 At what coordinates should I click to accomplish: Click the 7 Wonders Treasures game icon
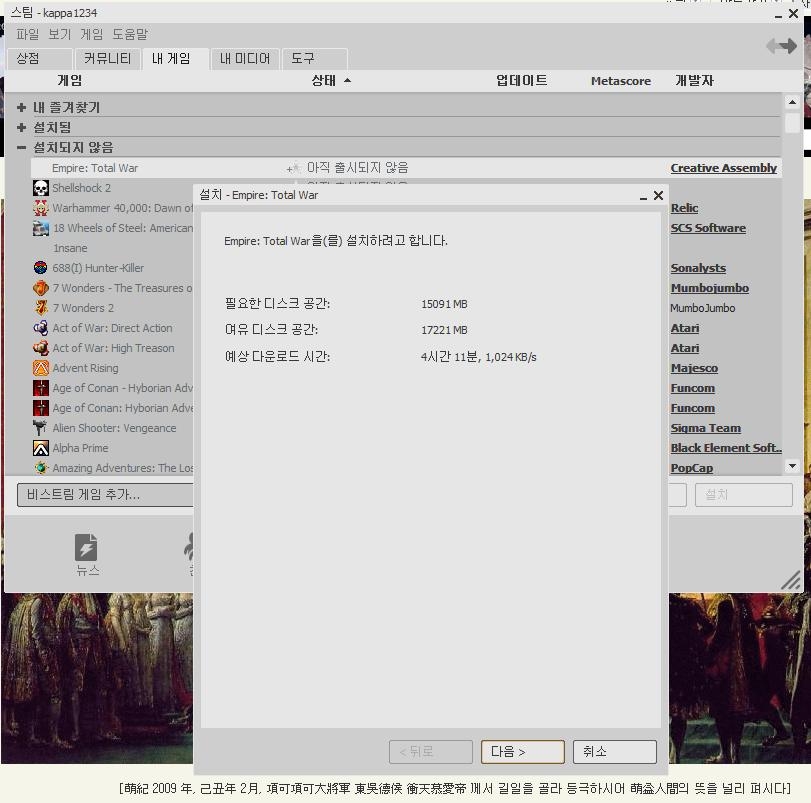41,288
